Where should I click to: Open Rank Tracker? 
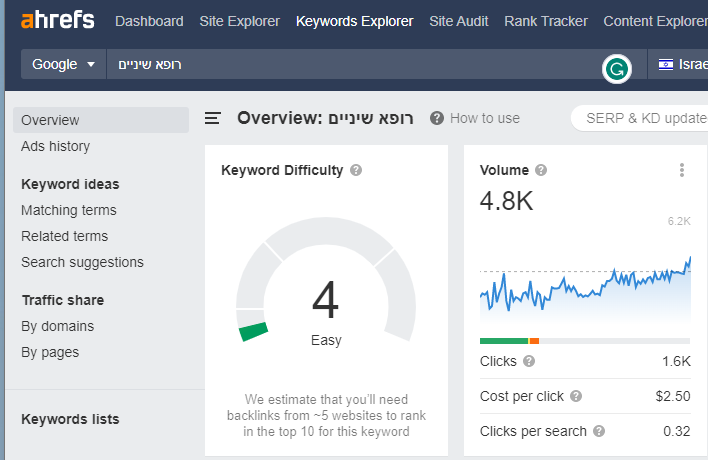coord(546,21)
